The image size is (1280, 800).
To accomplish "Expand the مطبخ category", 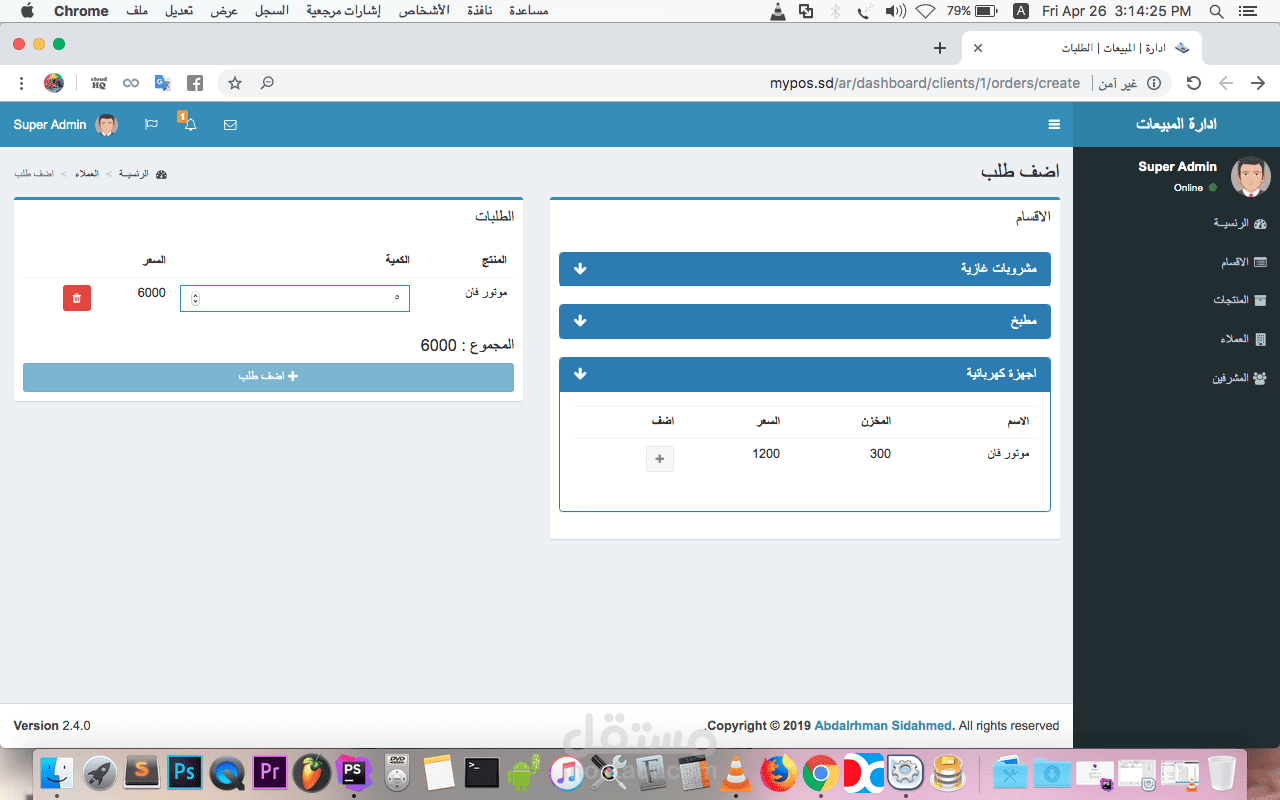I will 805,321.
